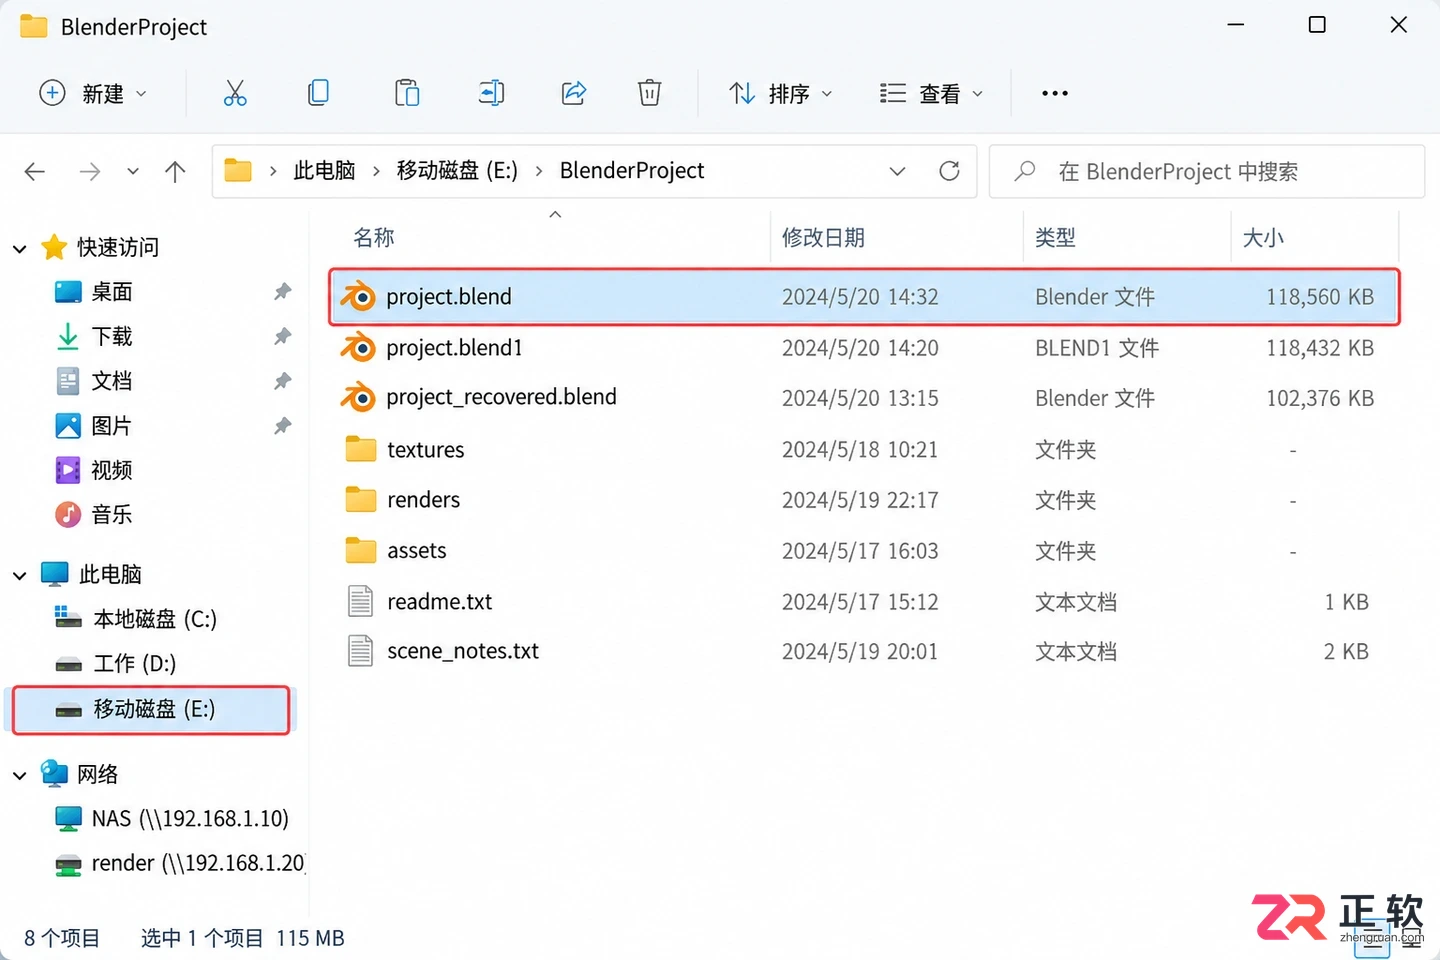Open the 排序 sort dropdown
1440x960 pixels.
781,93
